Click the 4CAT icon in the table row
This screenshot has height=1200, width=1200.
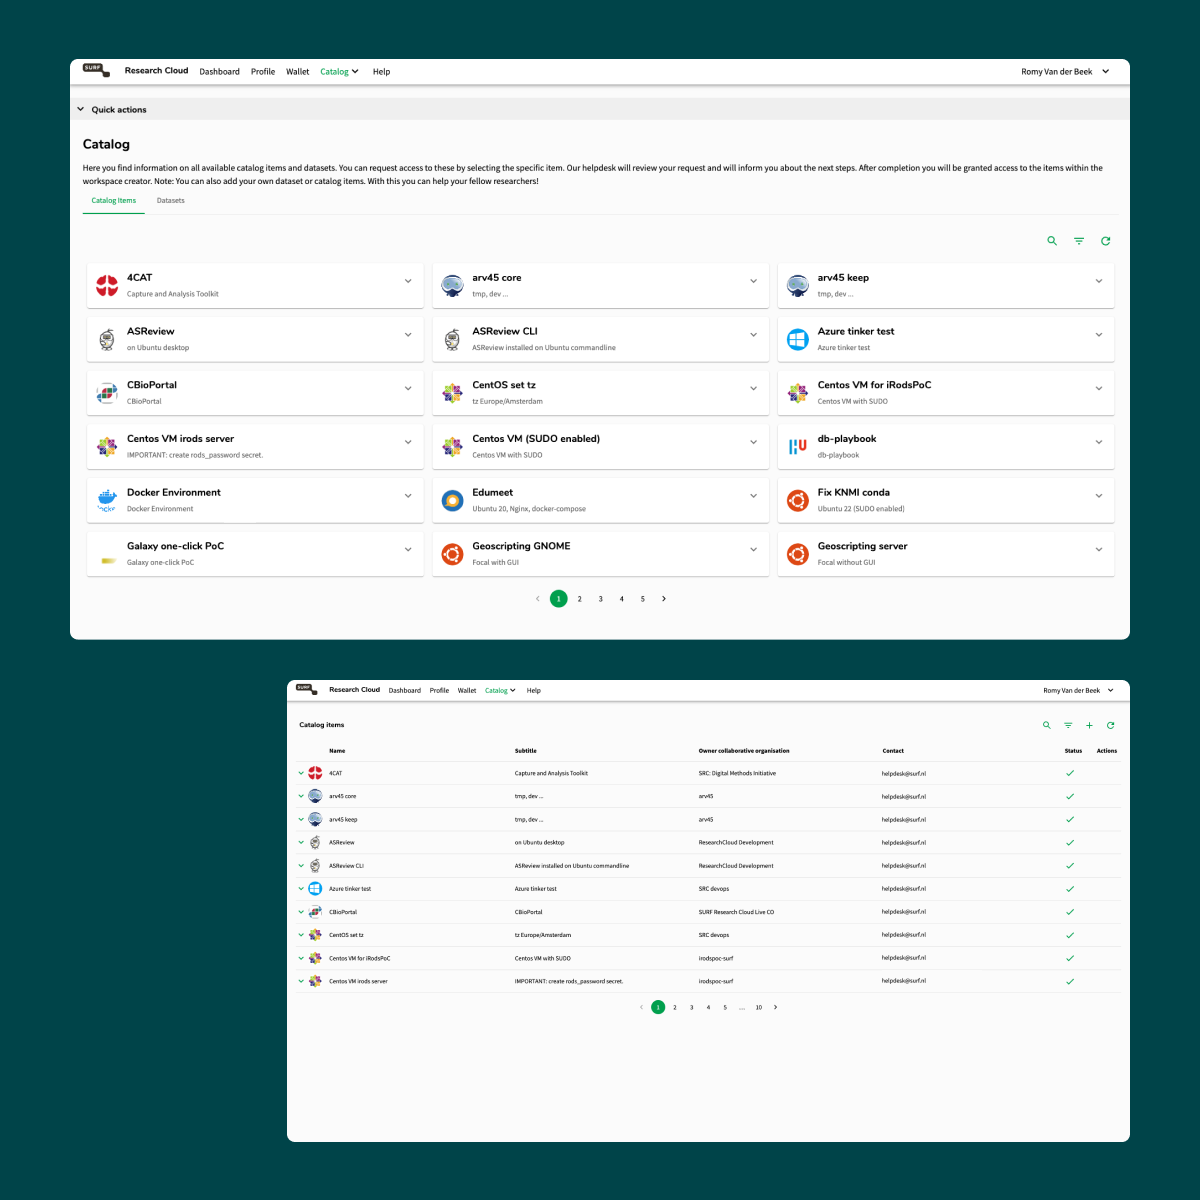point(315,773)
